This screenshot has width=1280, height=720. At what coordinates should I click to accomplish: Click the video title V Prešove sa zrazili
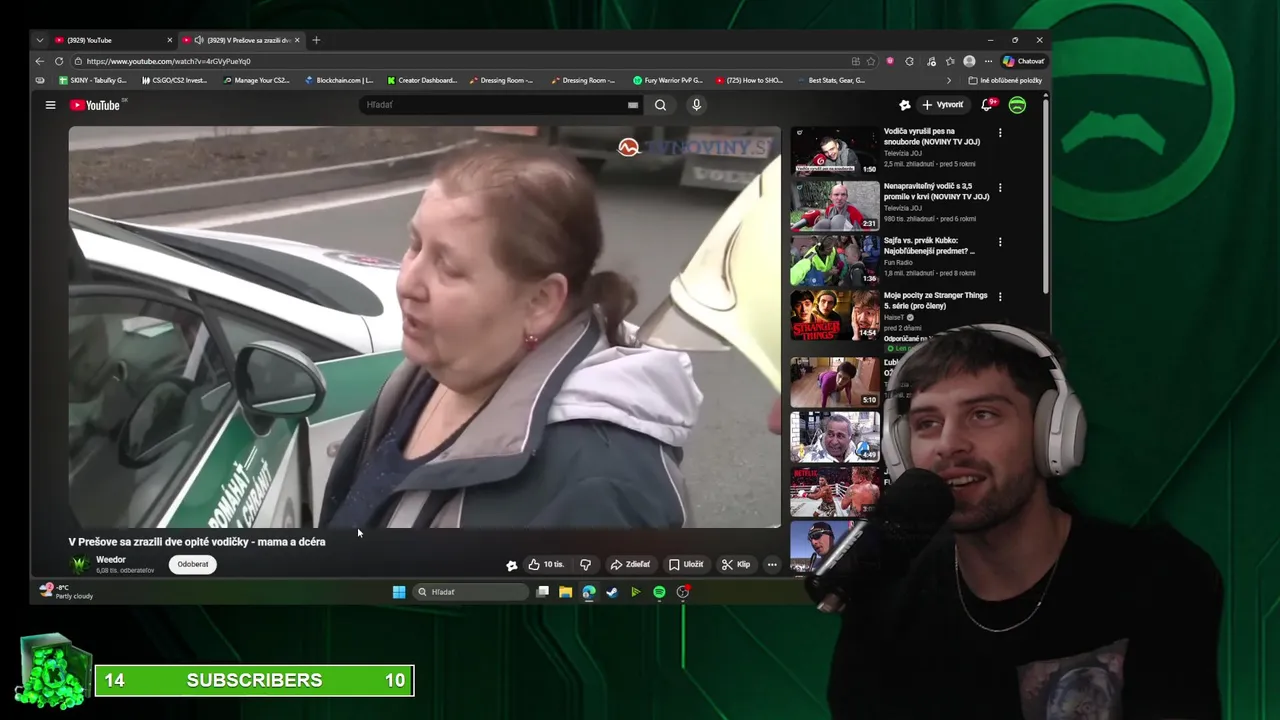pyautogui.click(x=197, y=542)
